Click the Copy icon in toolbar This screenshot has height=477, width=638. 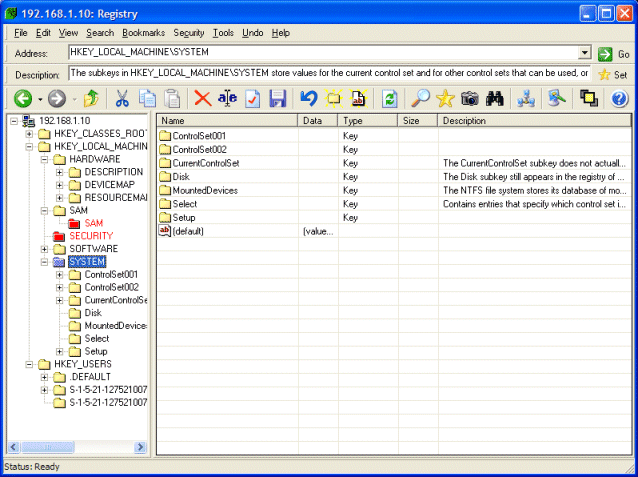point(147,98)
